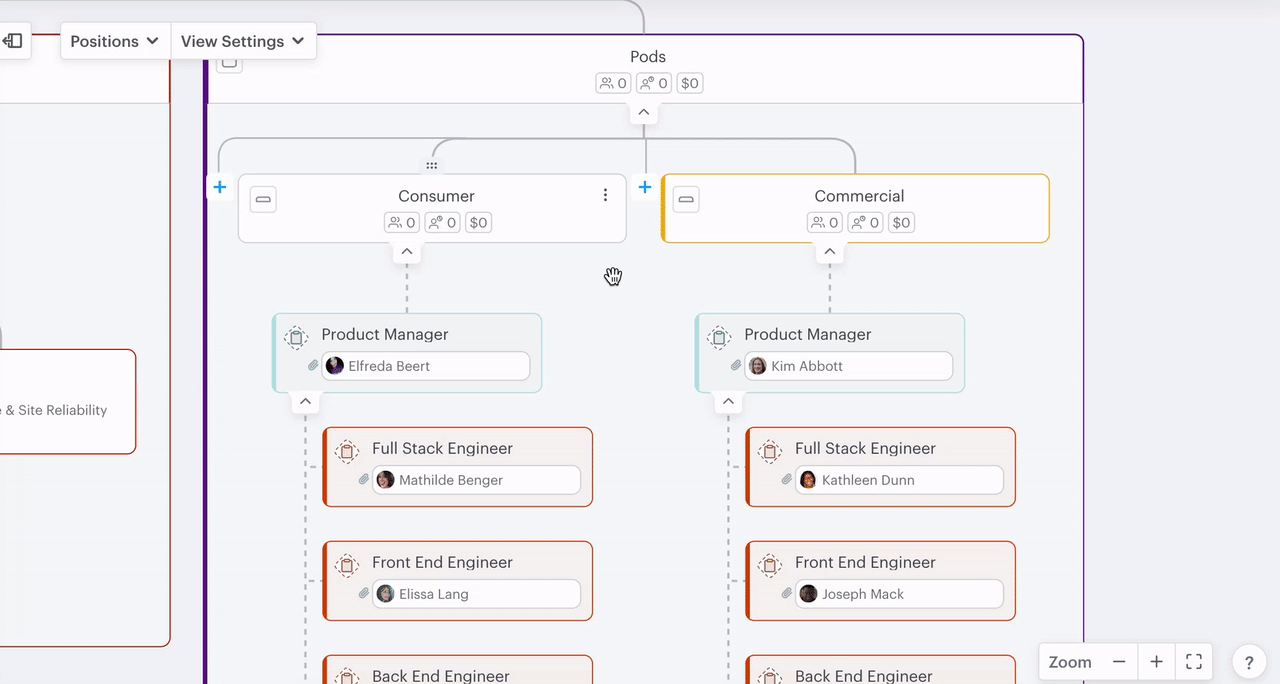The image size is (1280, 684).
Task: Click Mathilde Benger's avatar thumbnail
Action: click(x=385, y=479)
